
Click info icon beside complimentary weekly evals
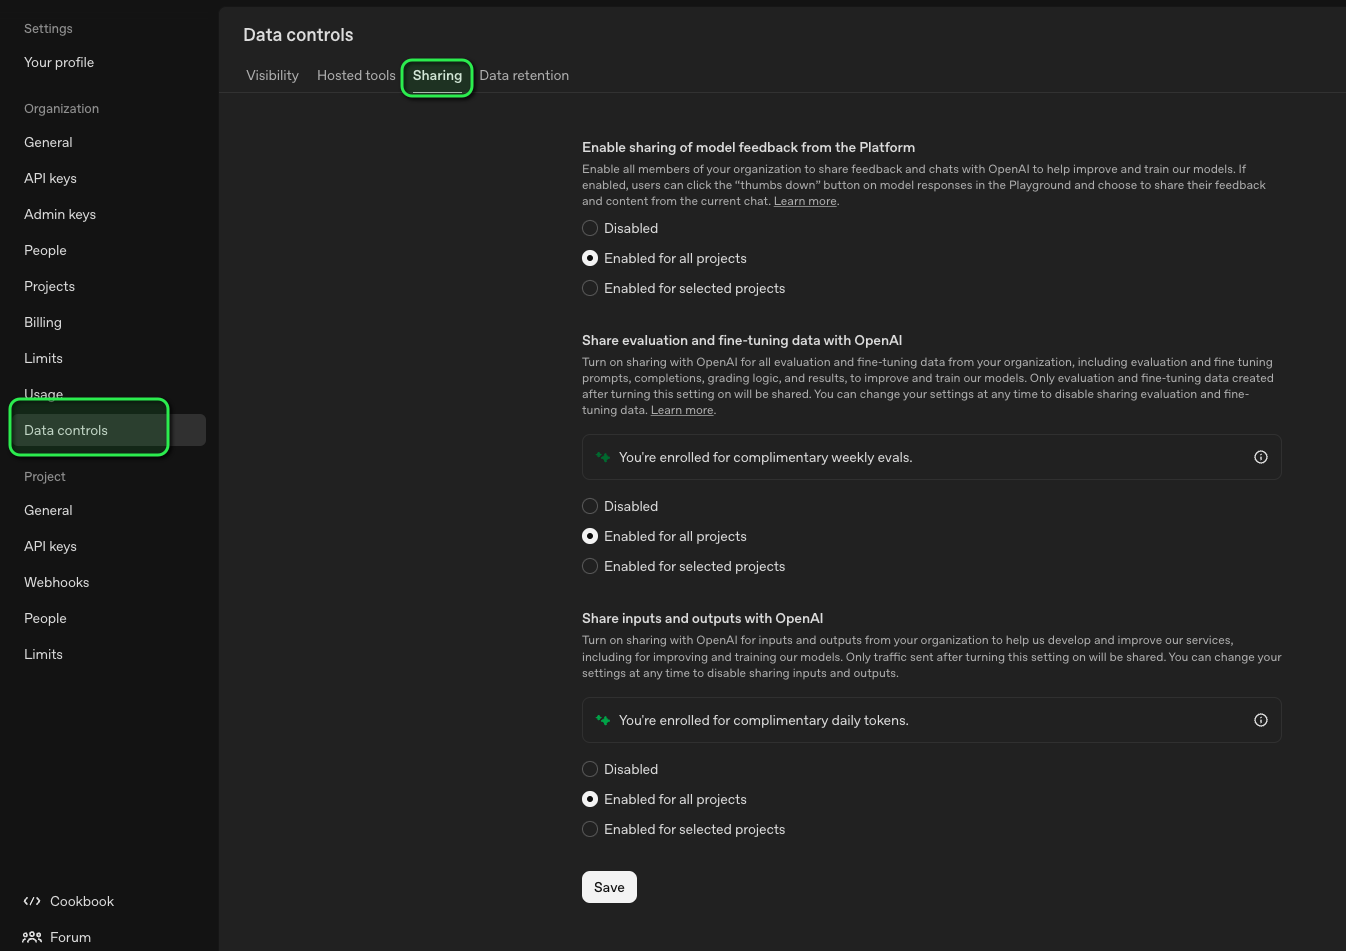pyautogui.click(x=1261, y=457)
